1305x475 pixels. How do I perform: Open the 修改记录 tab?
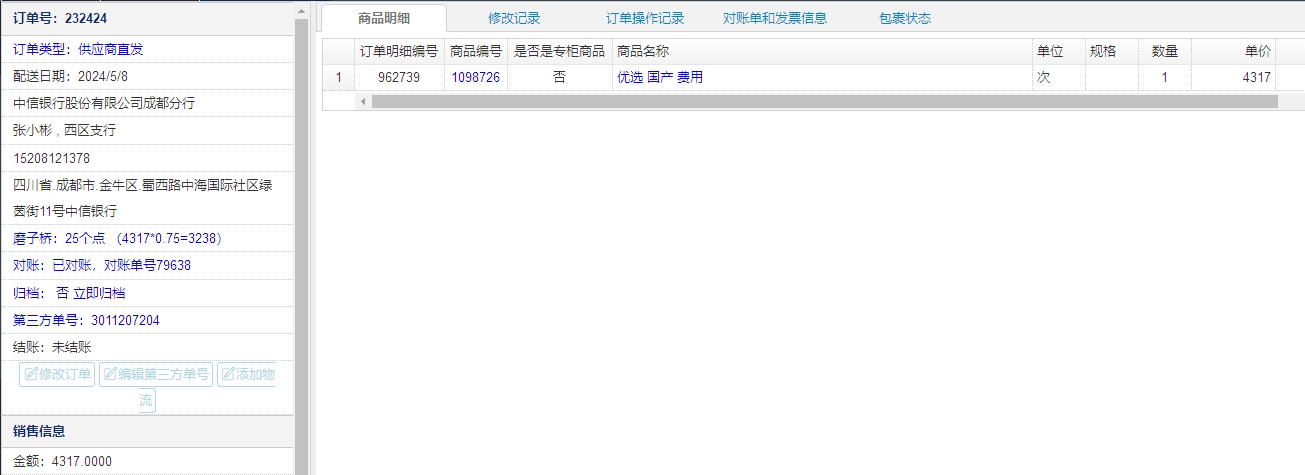coord(514,18)
